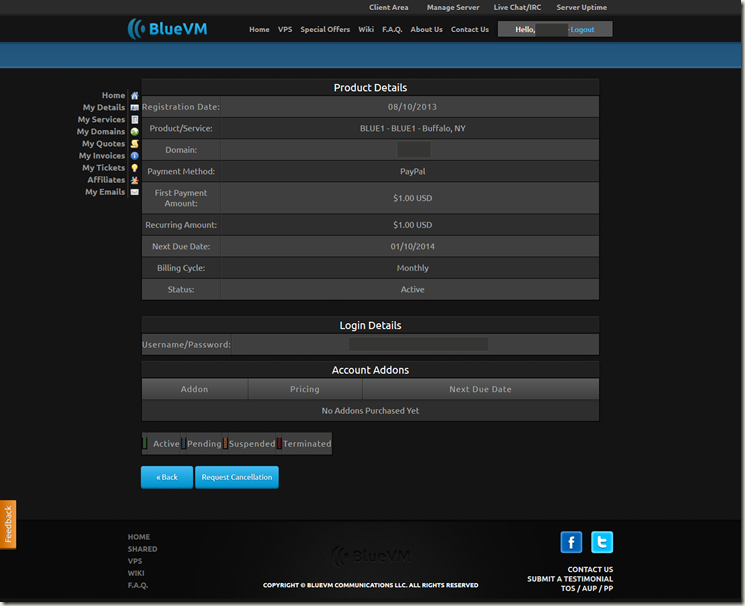Image resolution: width=745 pixels, height=606 pixels.
Task: Open the My Domains sidebar link
Action: coord(101,132)
